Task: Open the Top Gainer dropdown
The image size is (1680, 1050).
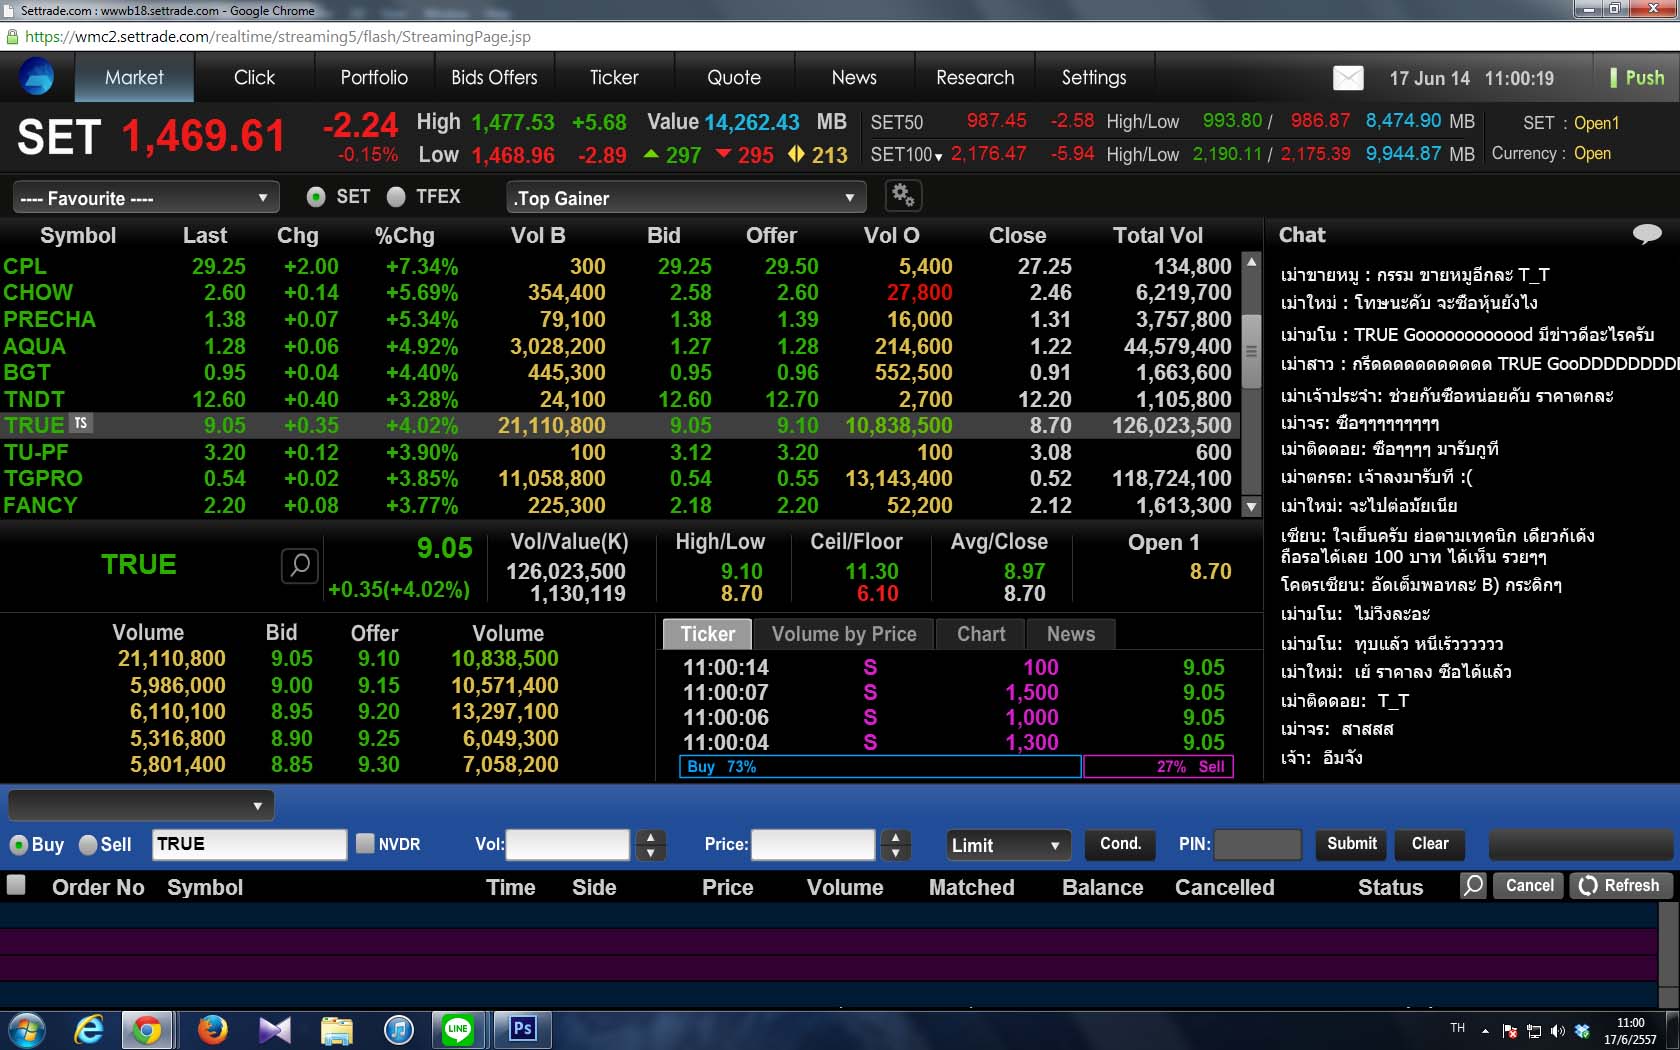Action: (x=686, y=197)
